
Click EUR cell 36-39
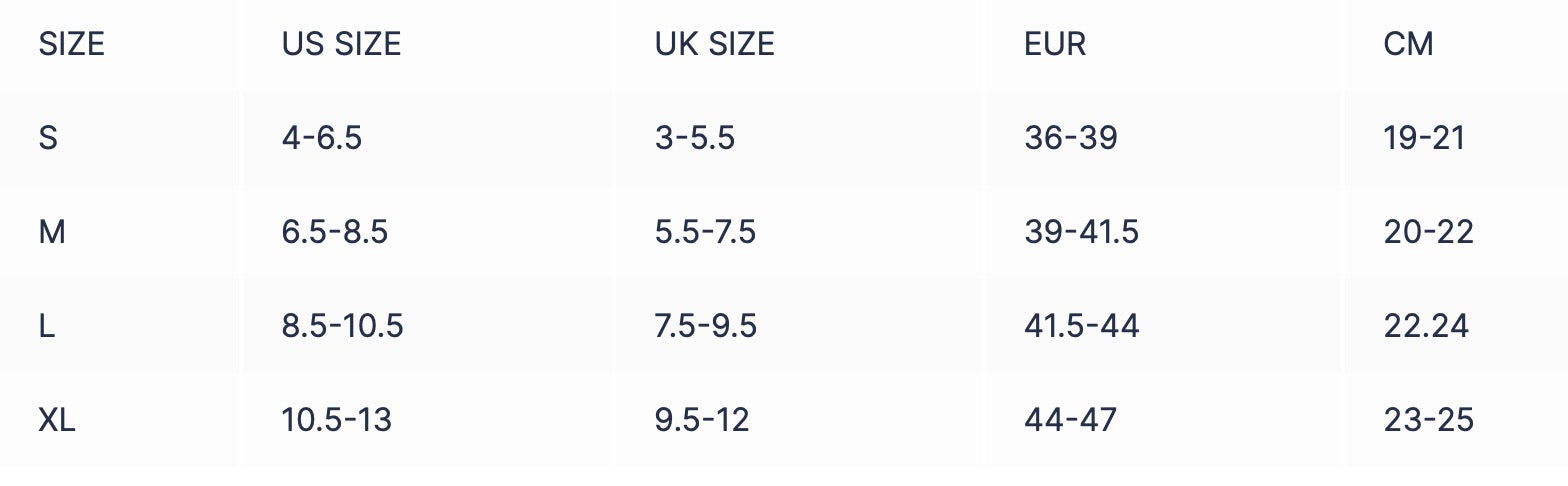click(x=1070, y=138)
